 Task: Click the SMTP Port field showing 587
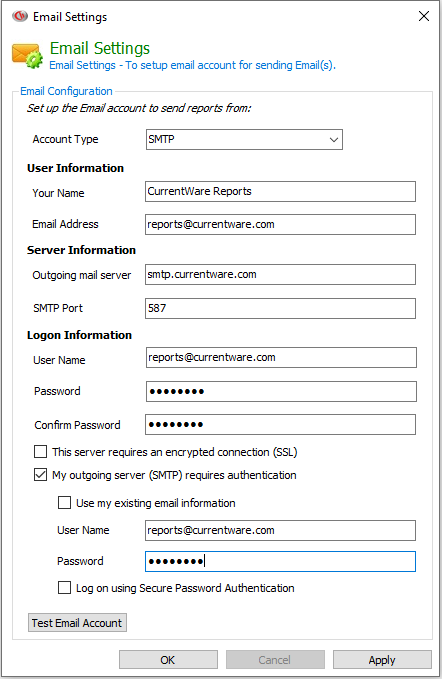click(281, 308)
